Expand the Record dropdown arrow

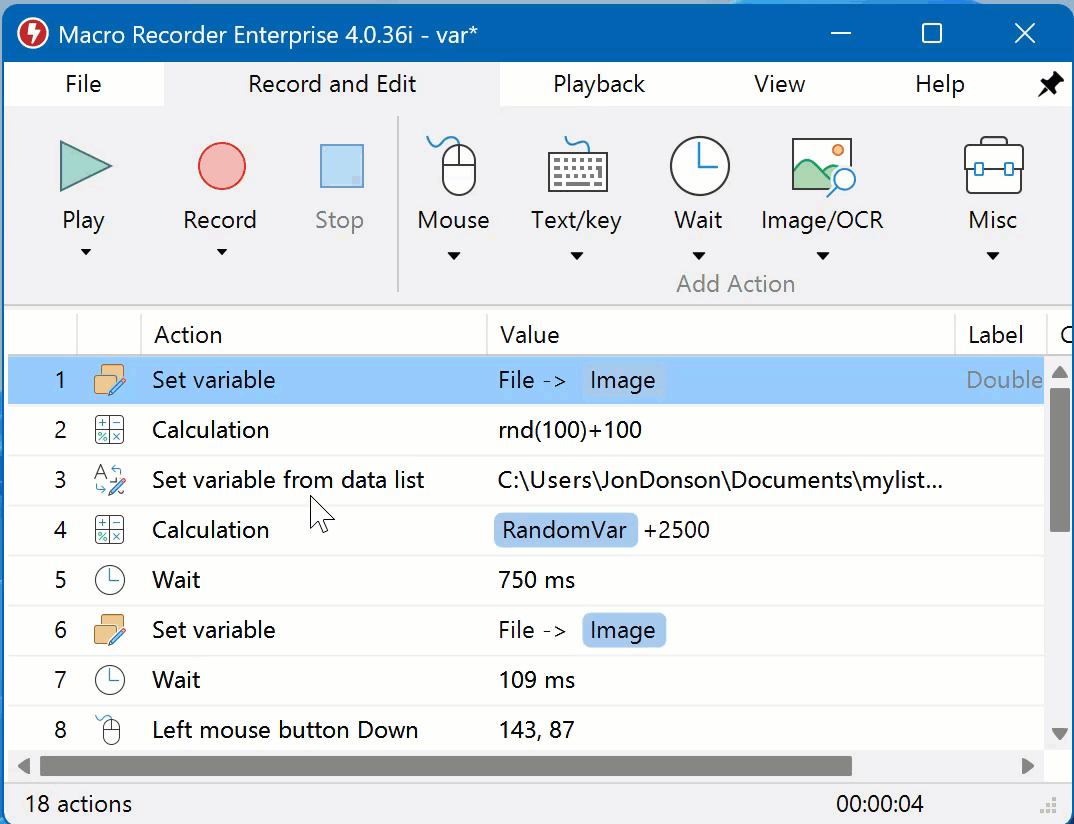[221, 252]
